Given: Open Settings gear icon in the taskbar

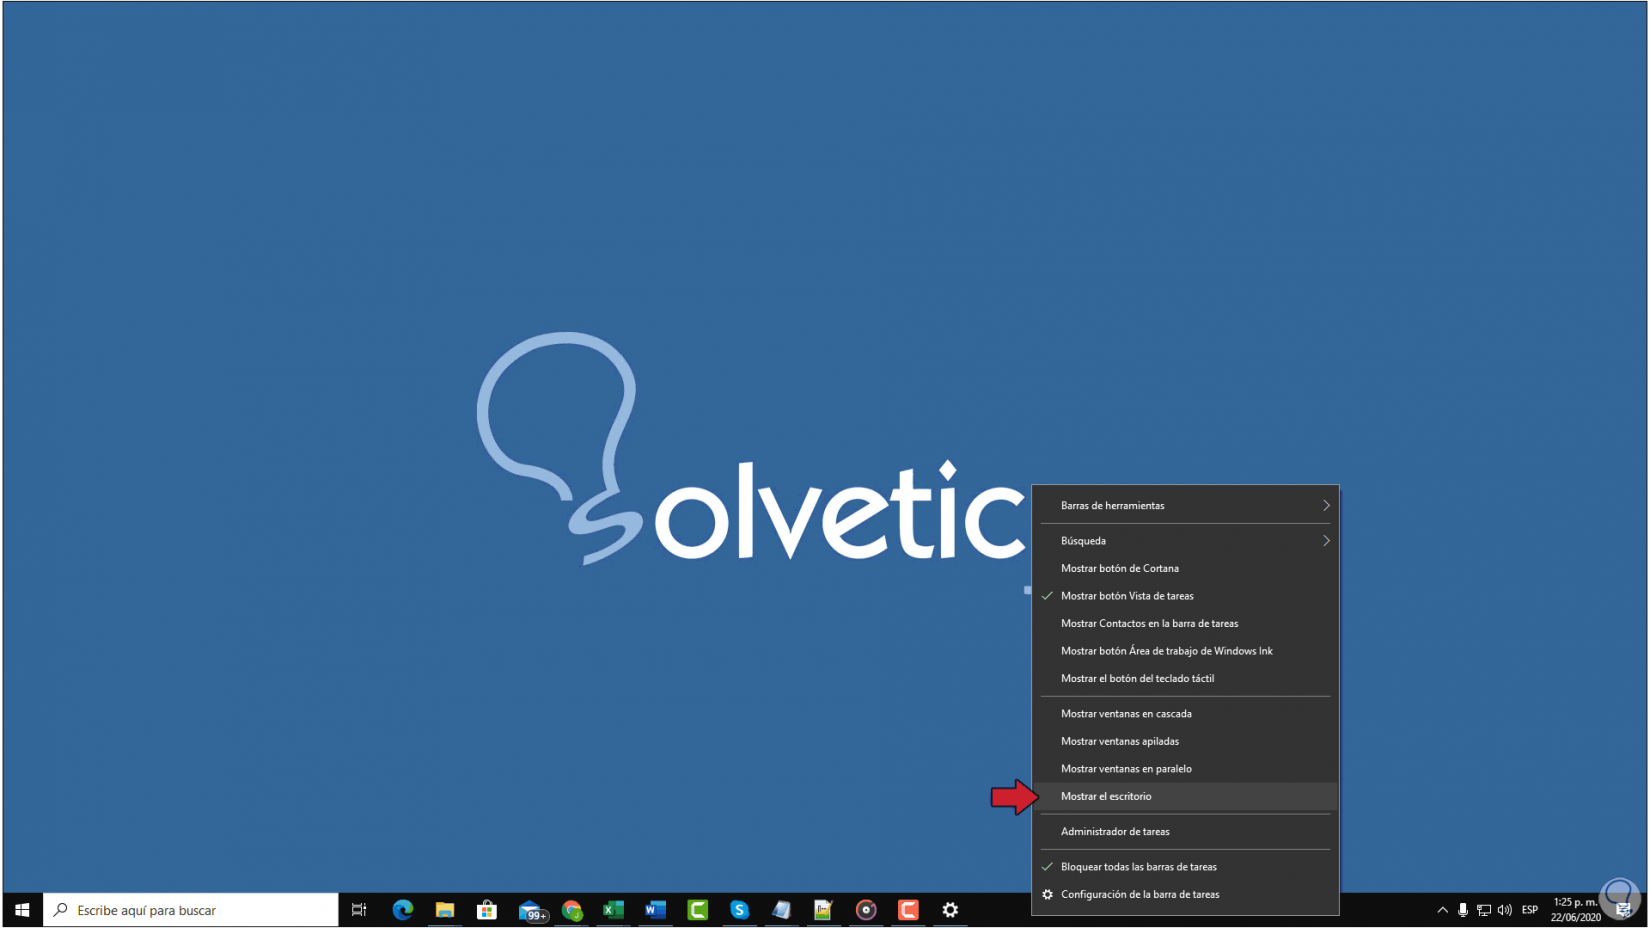Looking at the screenshot, I should click(950, 910).
